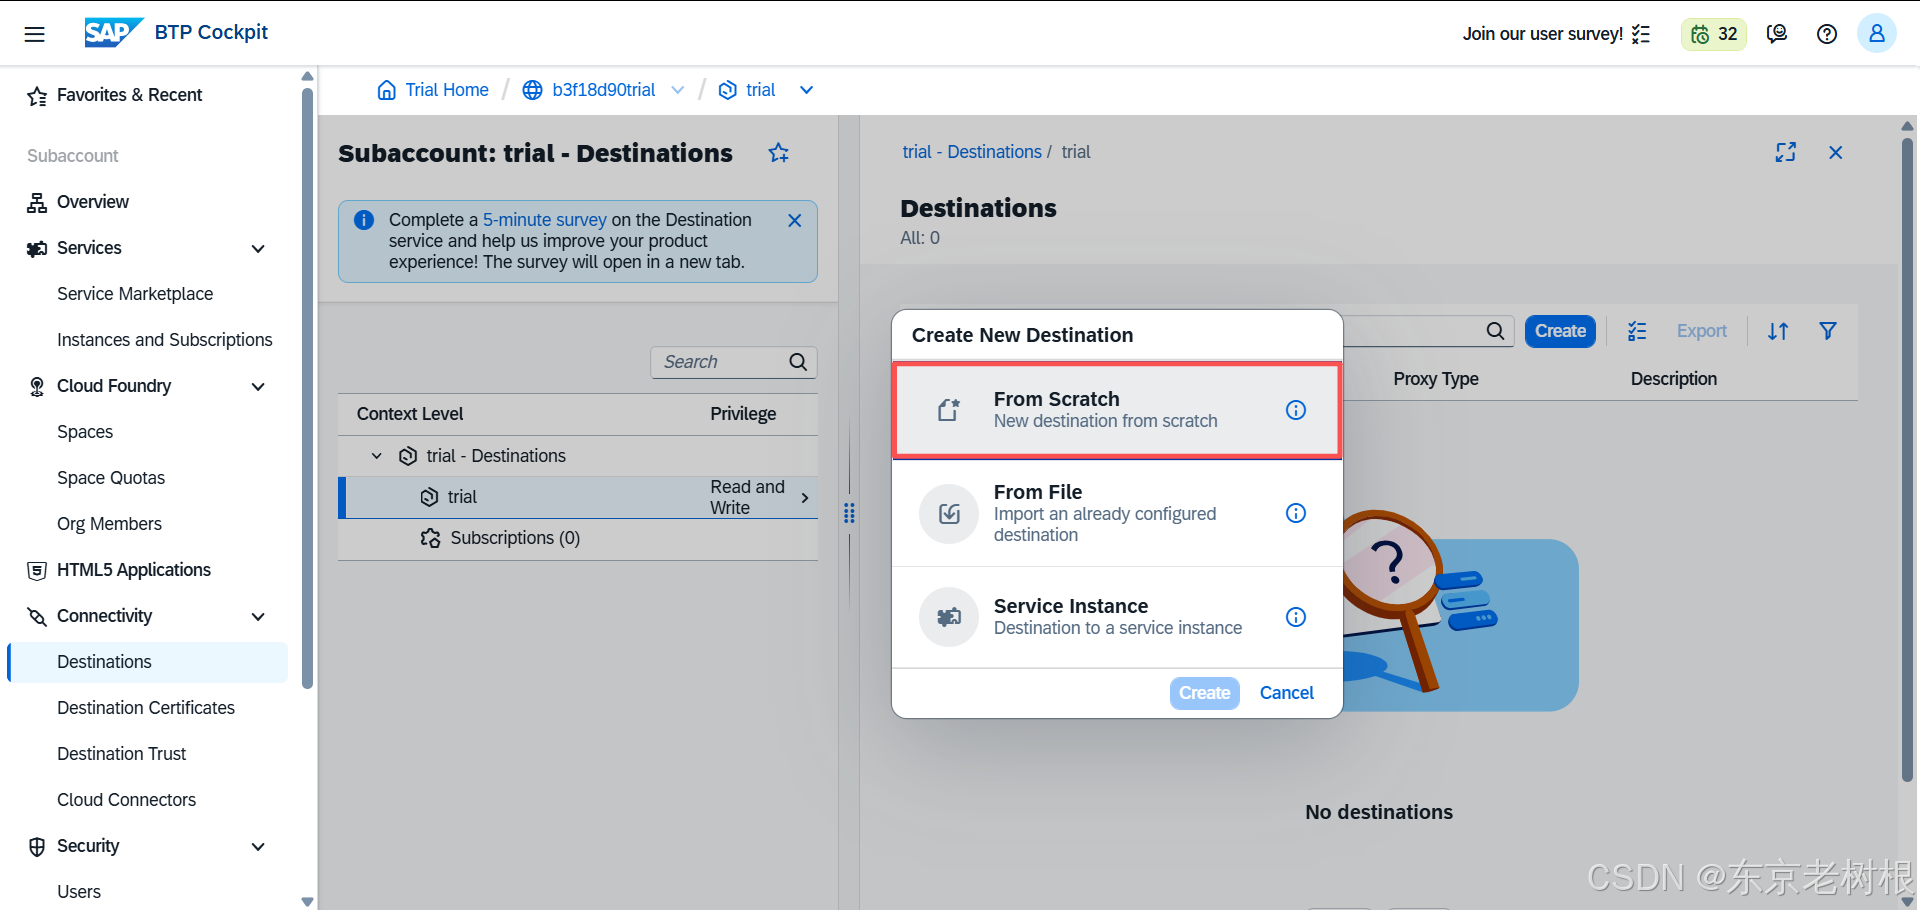Click trial - Destinations breadcrumb link

(x=971, y=152)
